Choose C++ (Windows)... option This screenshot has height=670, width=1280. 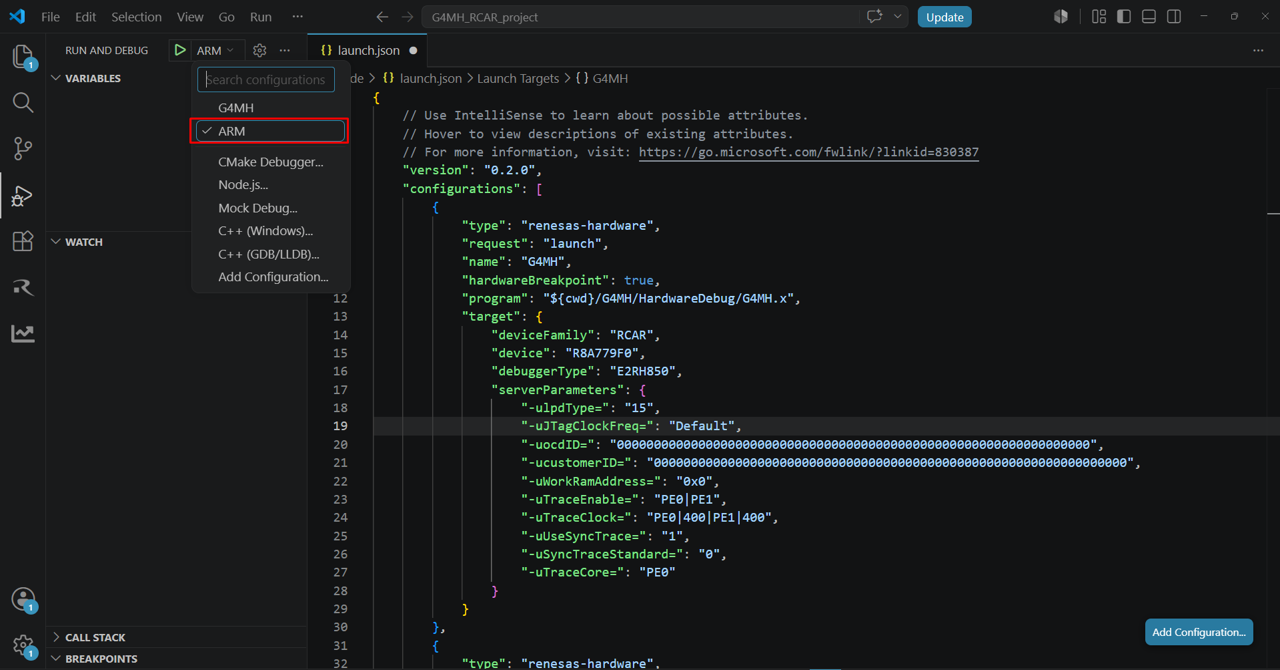pos(270,230)
